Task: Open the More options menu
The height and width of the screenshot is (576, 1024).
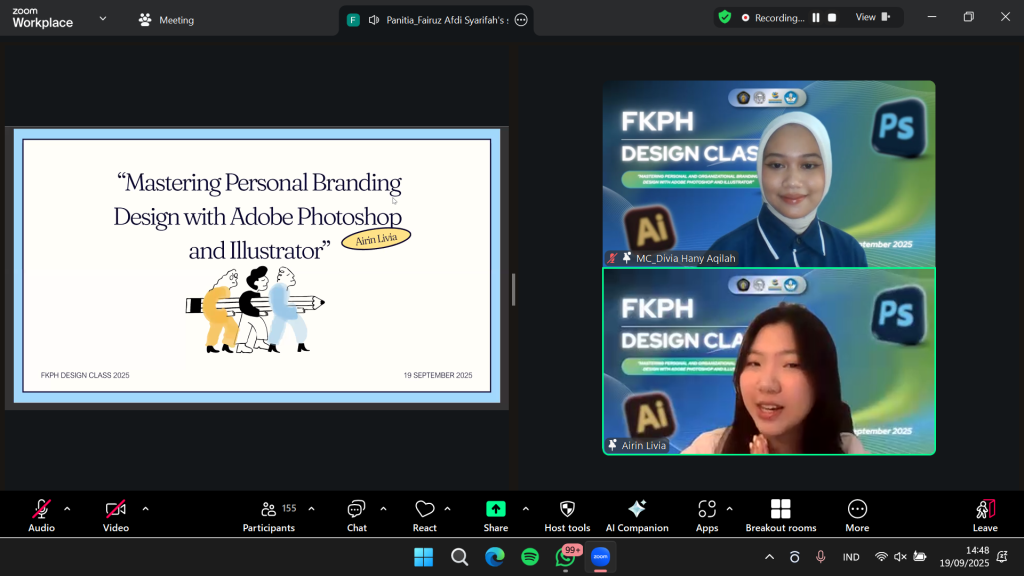Action: (x=857, y=515)
